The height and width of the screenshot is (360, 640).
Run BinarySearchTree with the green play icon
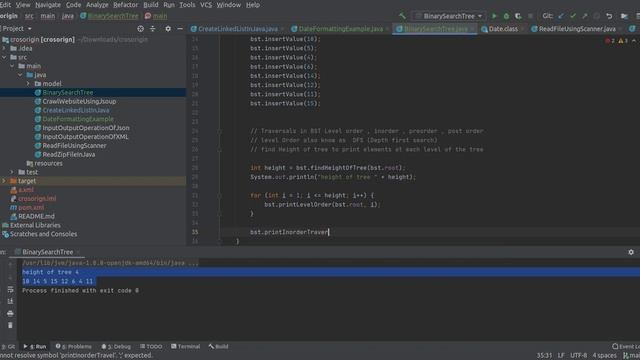494,16
